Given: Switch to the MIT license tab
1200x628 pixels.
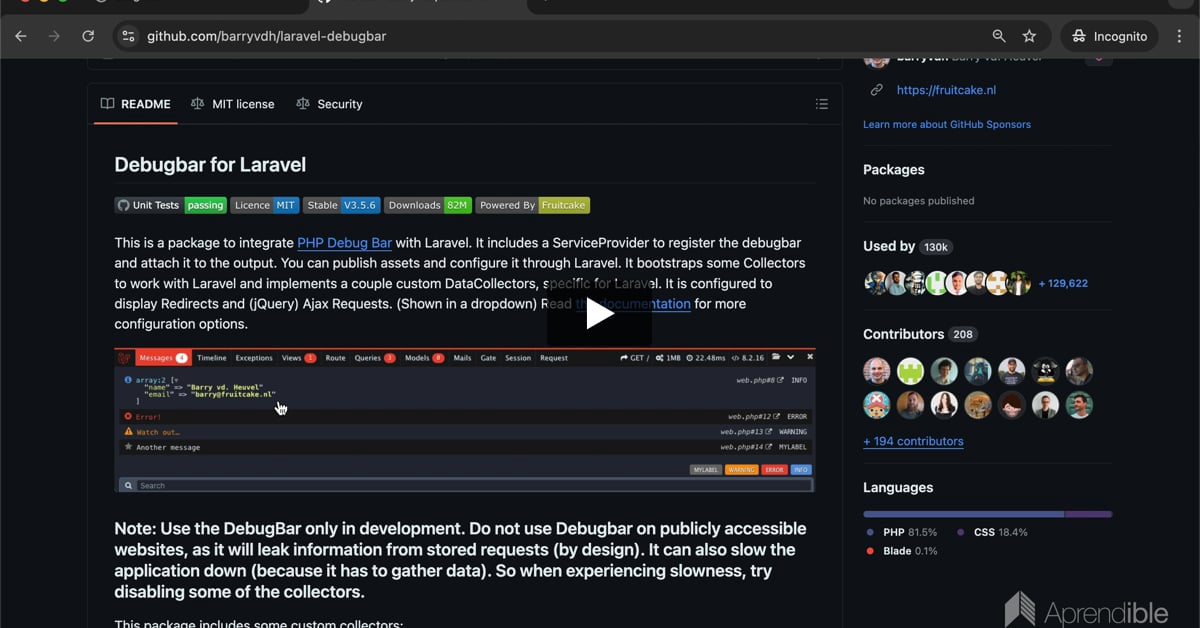Looking at the screenshot, I should 232,104.
